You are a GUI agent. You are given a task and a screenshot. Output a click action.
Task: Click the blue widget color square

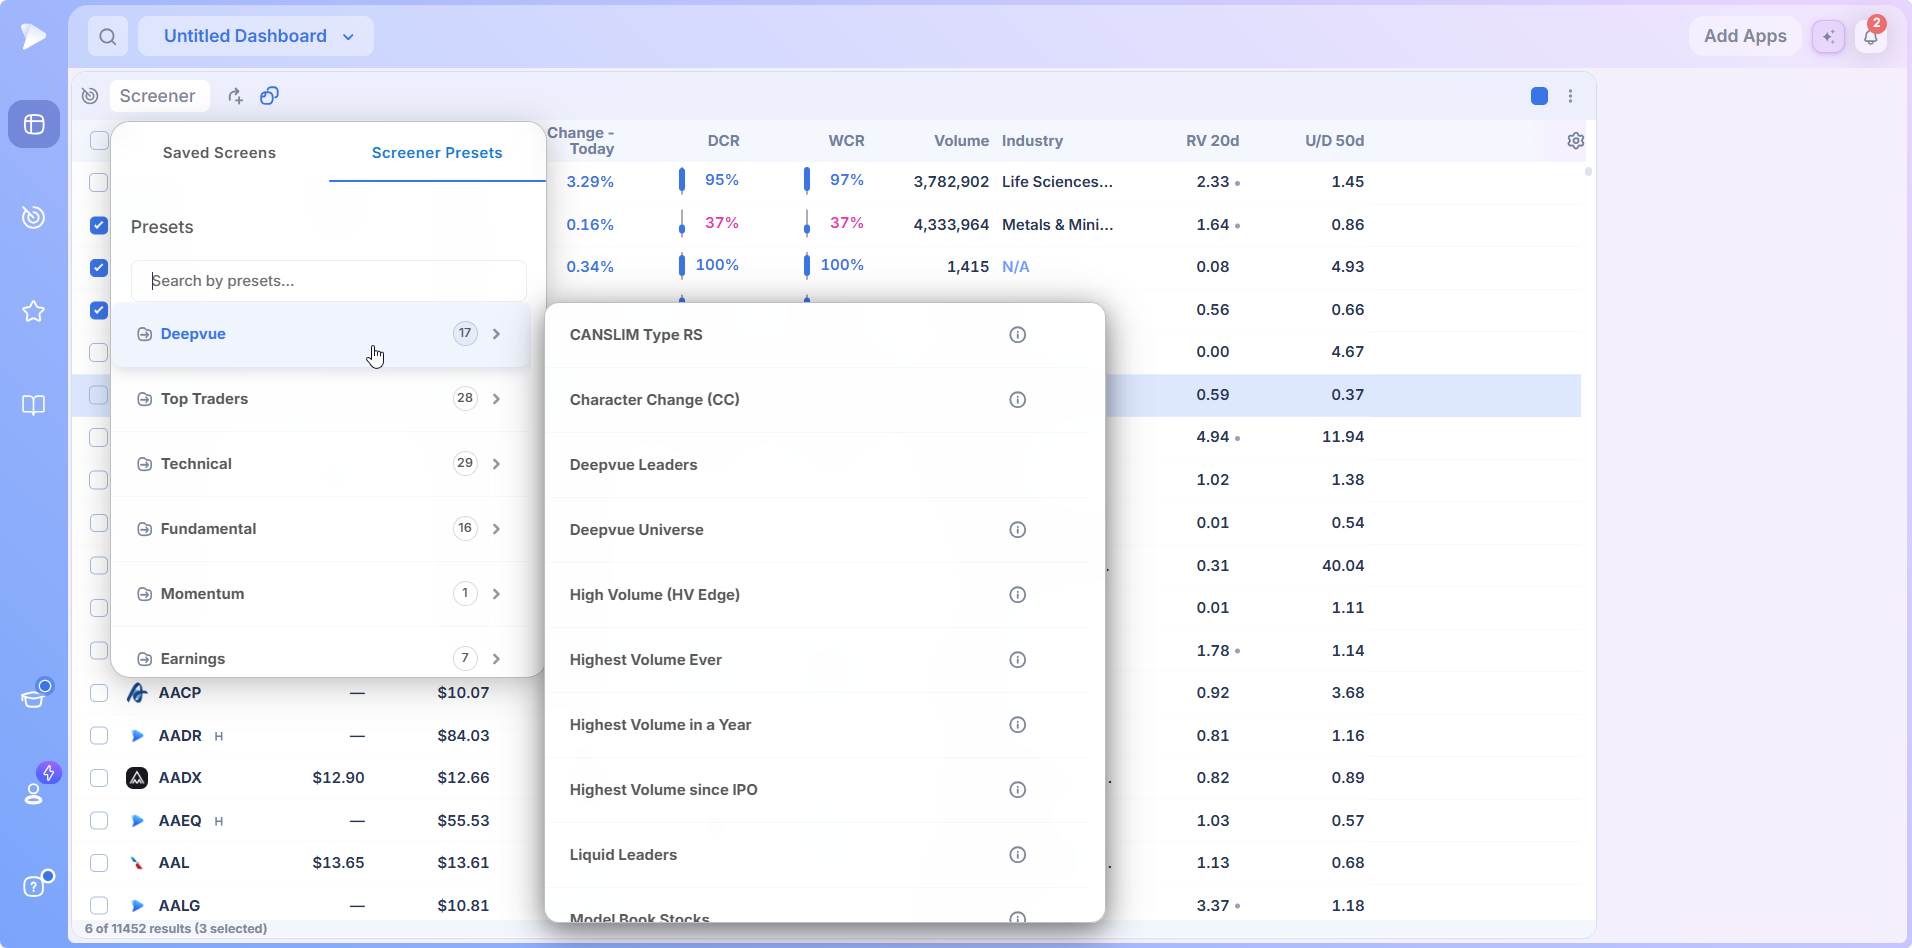click(x=1539, y=96)
